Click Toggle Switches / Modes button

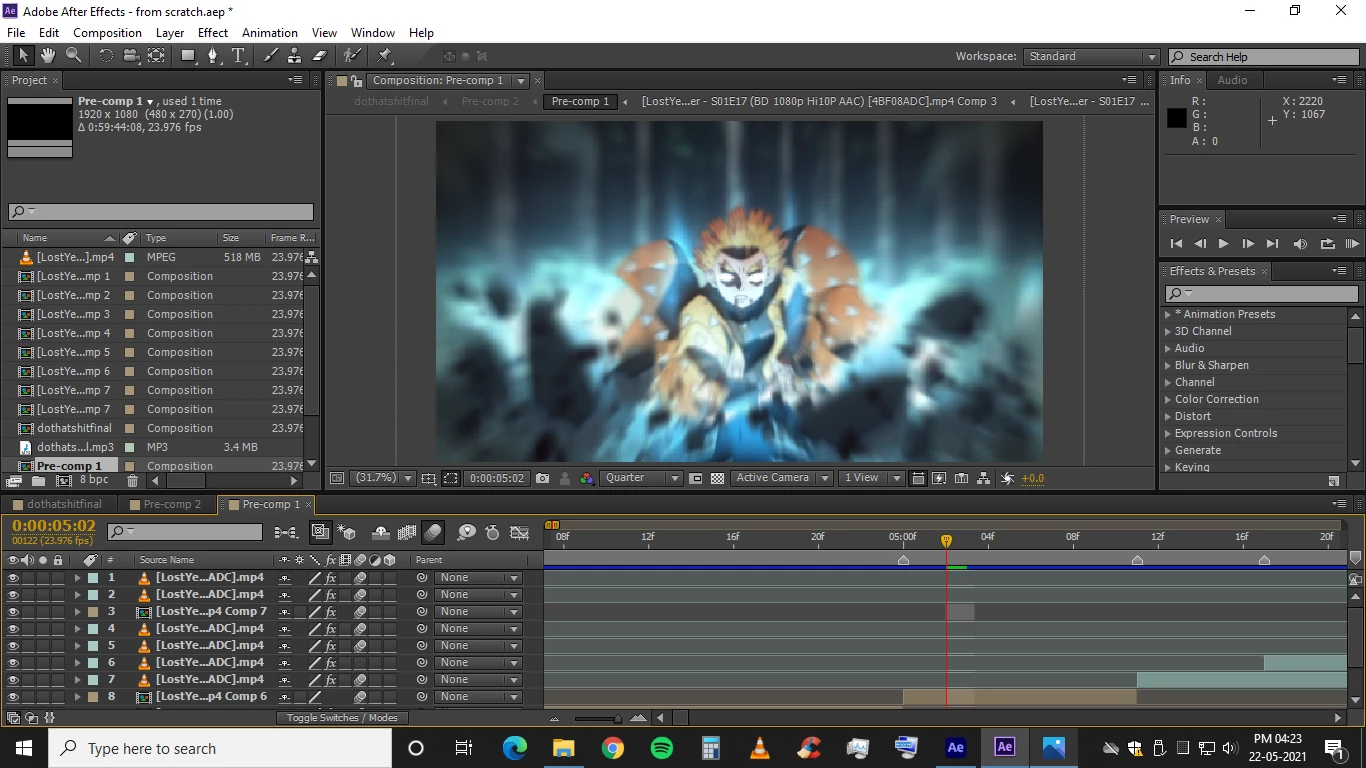point(342,718)
